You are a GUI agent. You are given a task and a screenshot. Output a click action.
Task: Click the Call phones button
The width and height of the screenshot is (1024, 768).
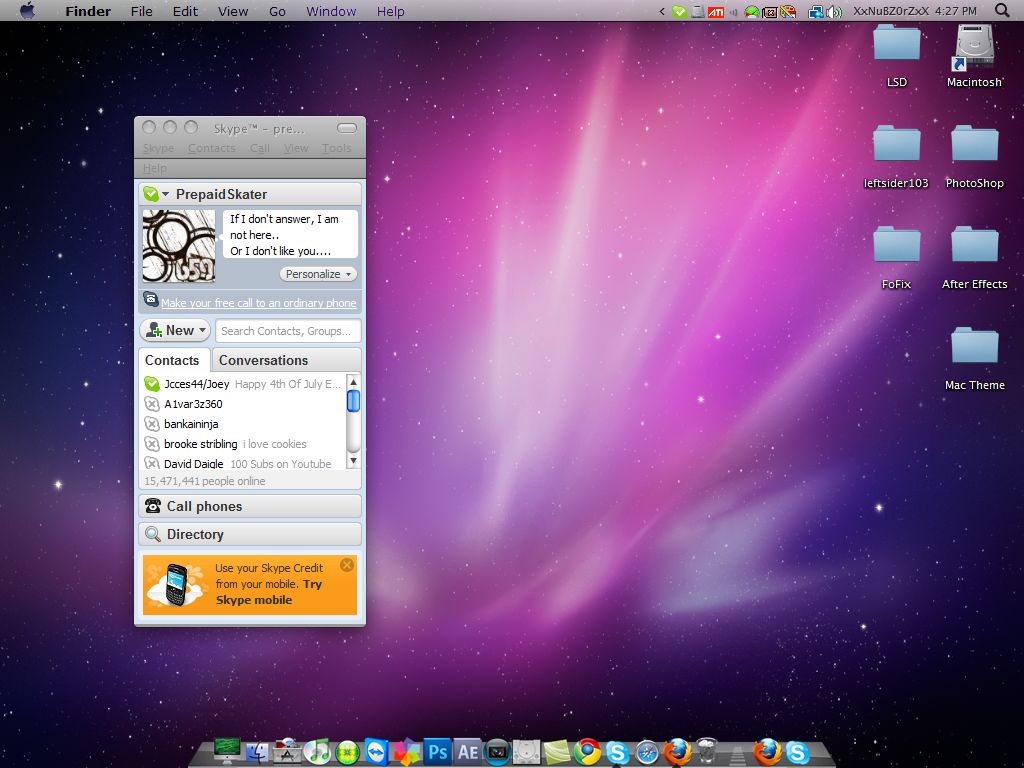click(250, 506)
